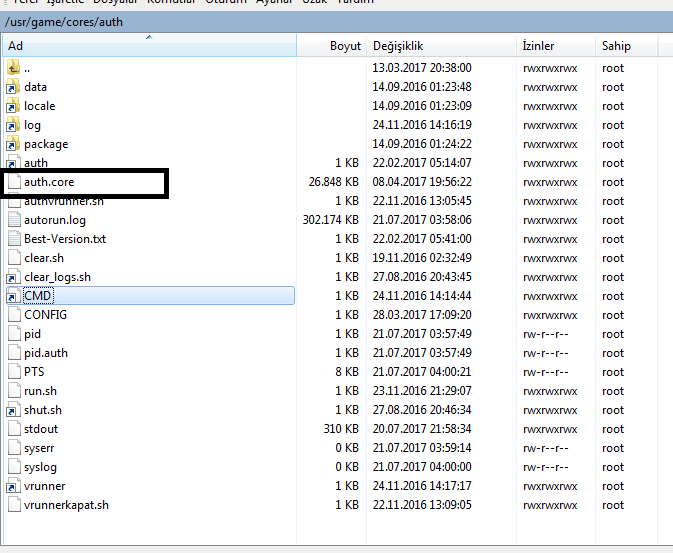
Task: Select the 'vrunnerkapat.sh' file name
Action: point(67,505)
